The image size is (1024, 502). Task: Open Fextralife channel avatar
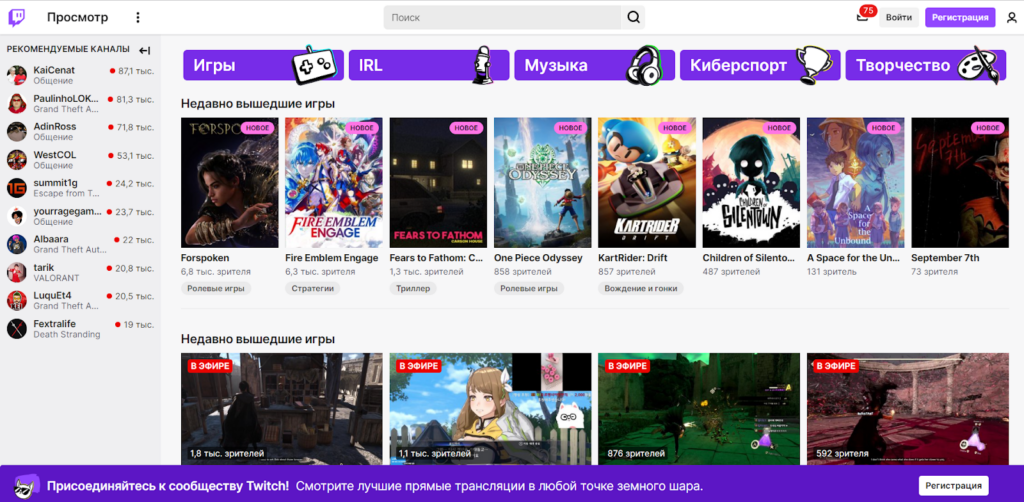17,329
